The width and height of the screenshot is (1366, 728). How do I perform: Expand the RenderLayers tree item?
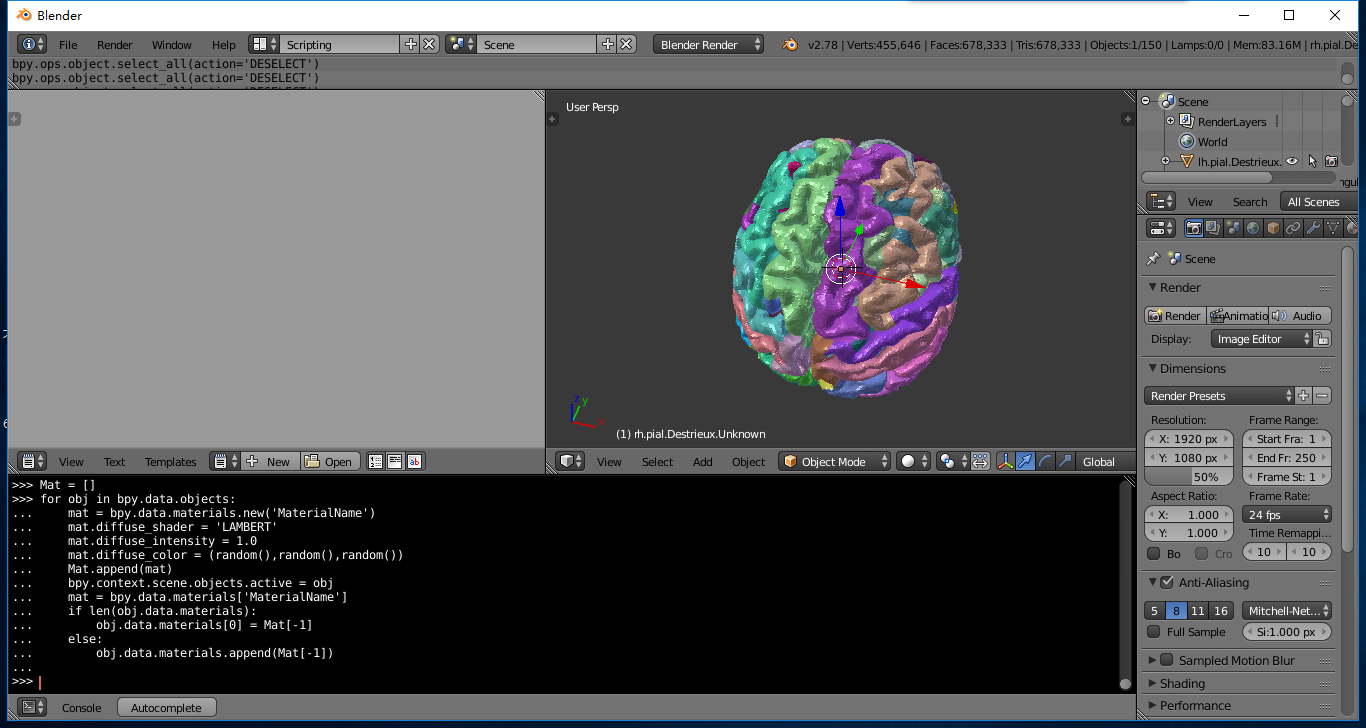click(1170, 121)
